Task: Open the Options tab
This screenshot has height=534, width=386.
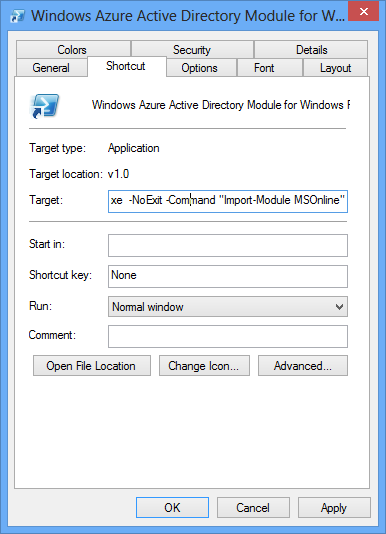Action: (x=200, y=67)
